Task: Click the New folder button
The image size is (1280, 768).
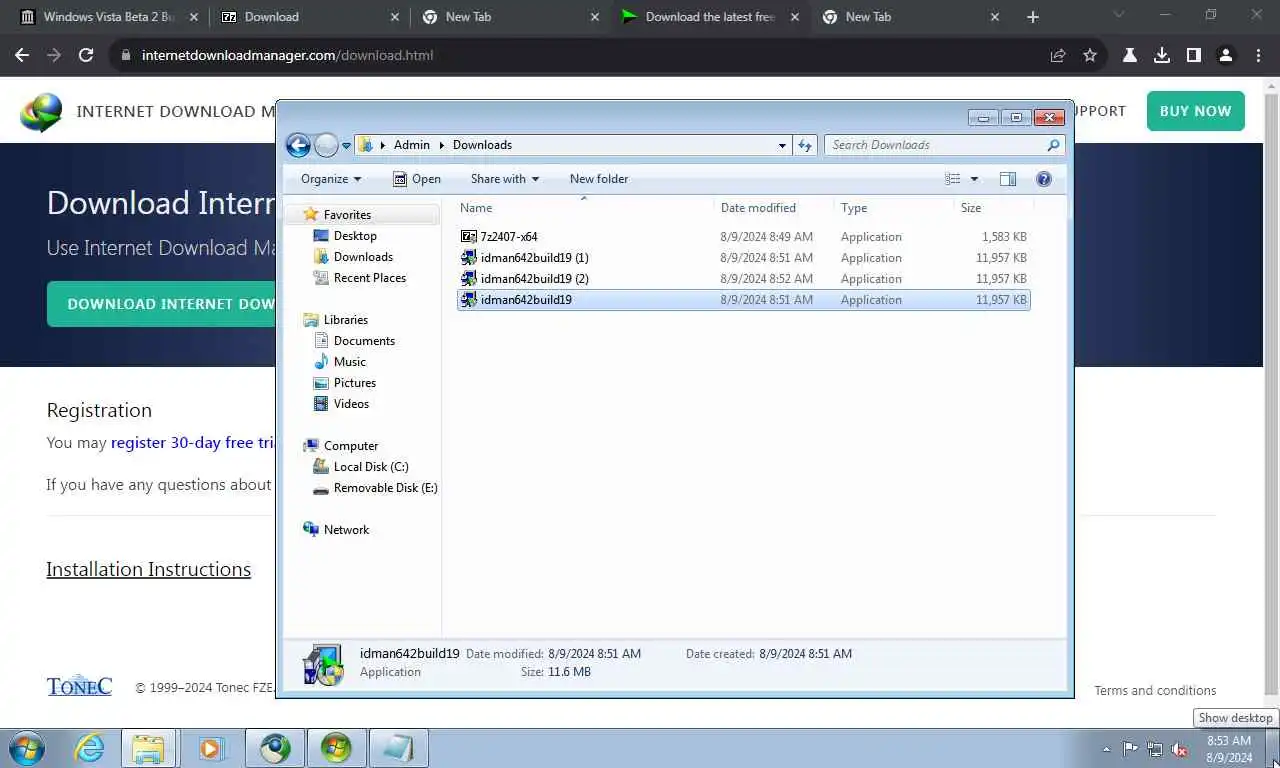Action: coord(599,179)
